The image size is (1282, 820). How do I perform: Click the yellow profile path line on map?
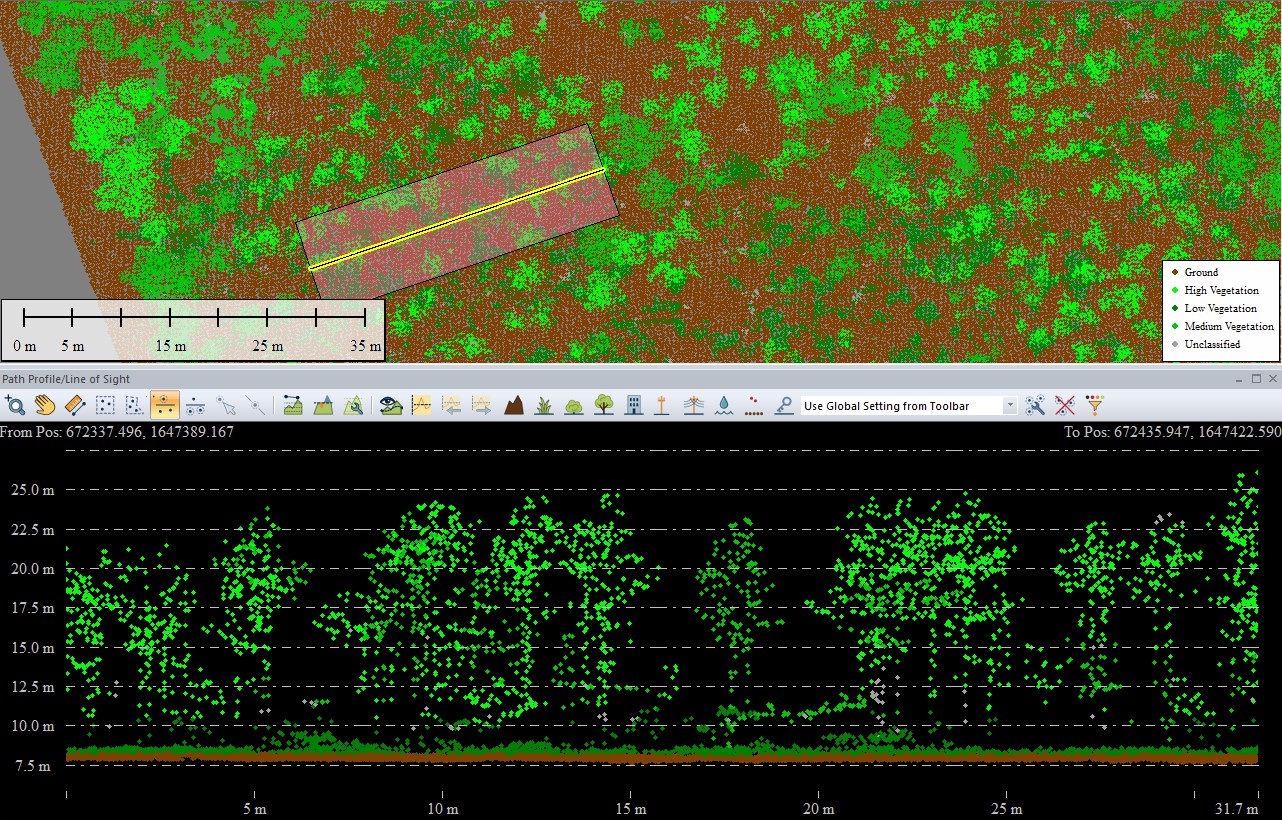click(458, 219)
